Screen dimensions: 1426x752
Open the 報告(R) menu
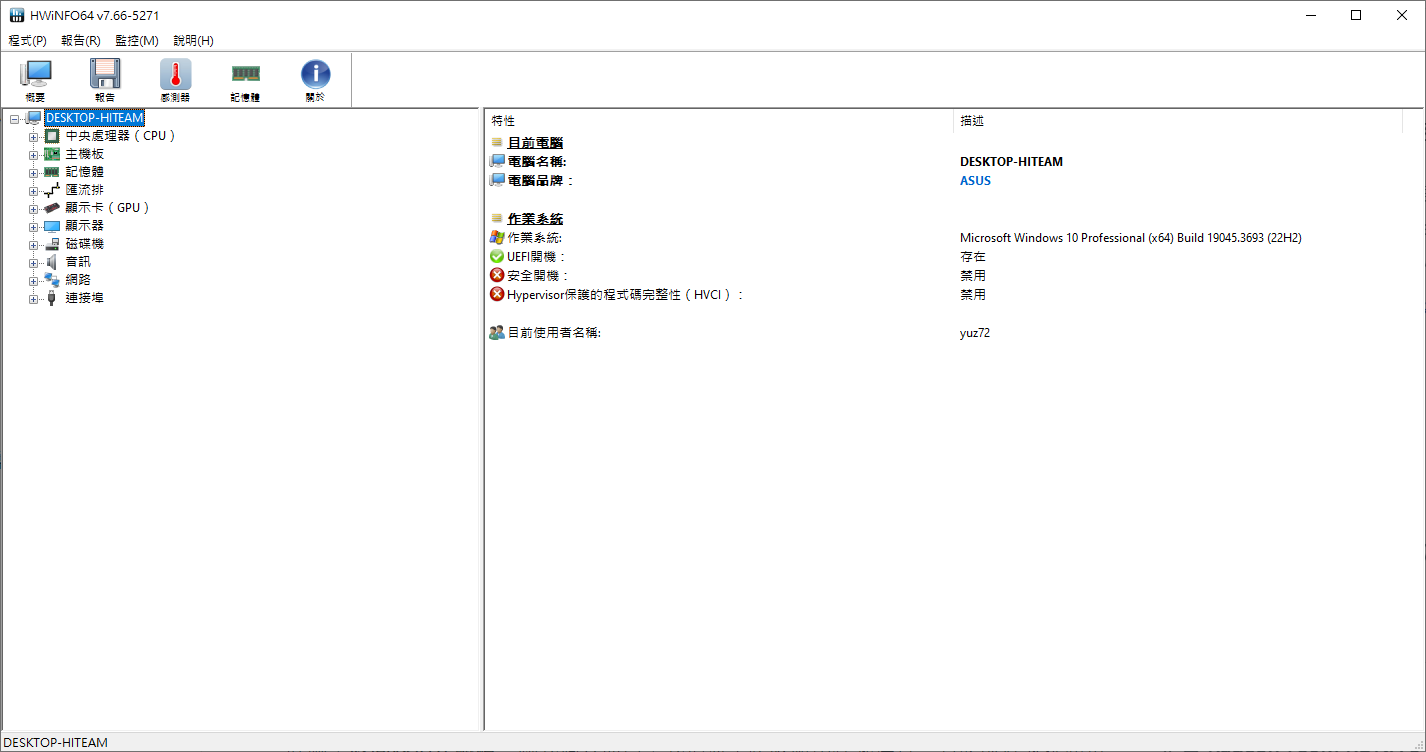click(x=81, y=41)
